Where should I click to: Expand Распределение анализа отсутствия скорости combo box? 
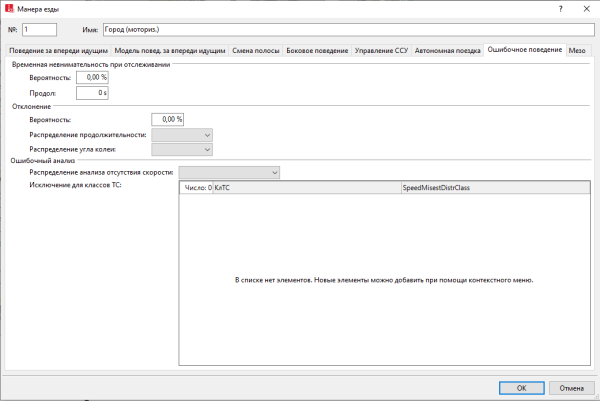[229, 172]
